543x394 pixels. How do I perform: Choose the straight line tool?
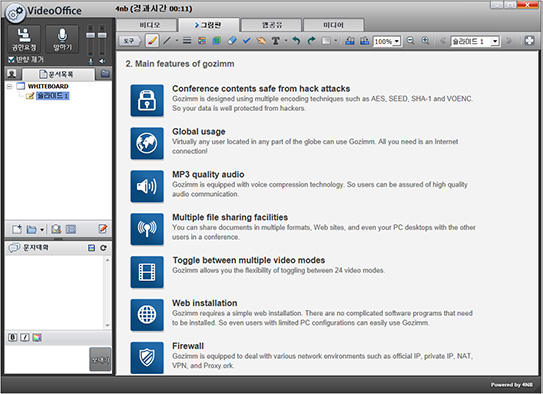point(167,41)
